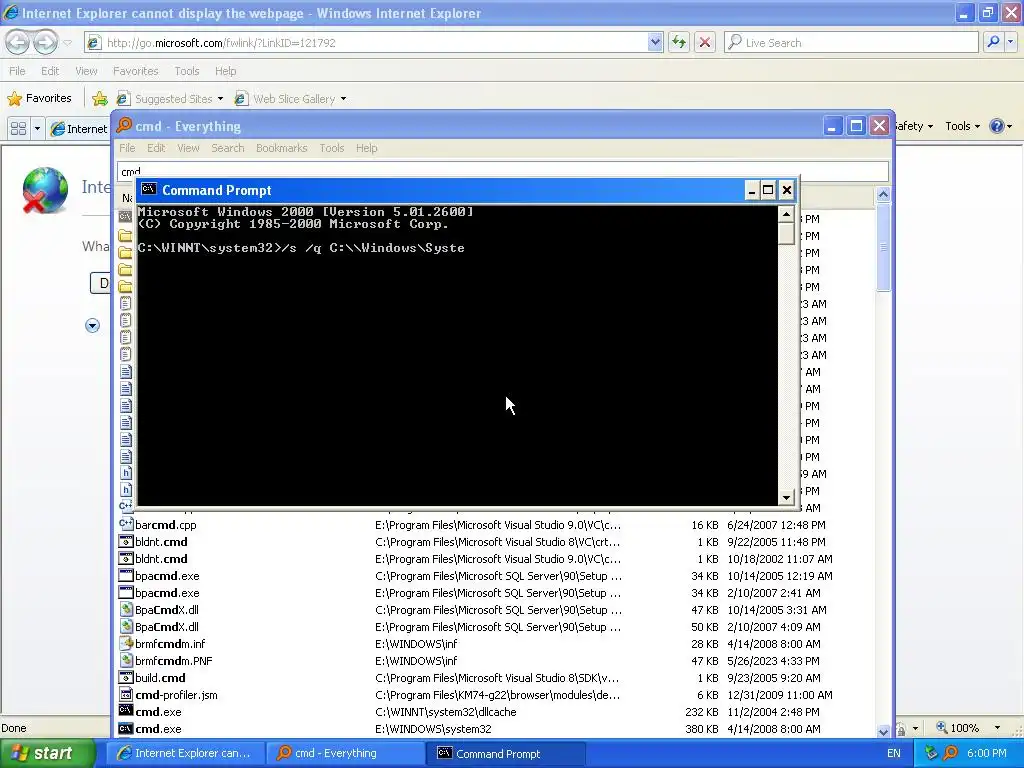Click the Command Prompt title bar icon
This screenshot has height=768, width=1024.
point(149,189)
